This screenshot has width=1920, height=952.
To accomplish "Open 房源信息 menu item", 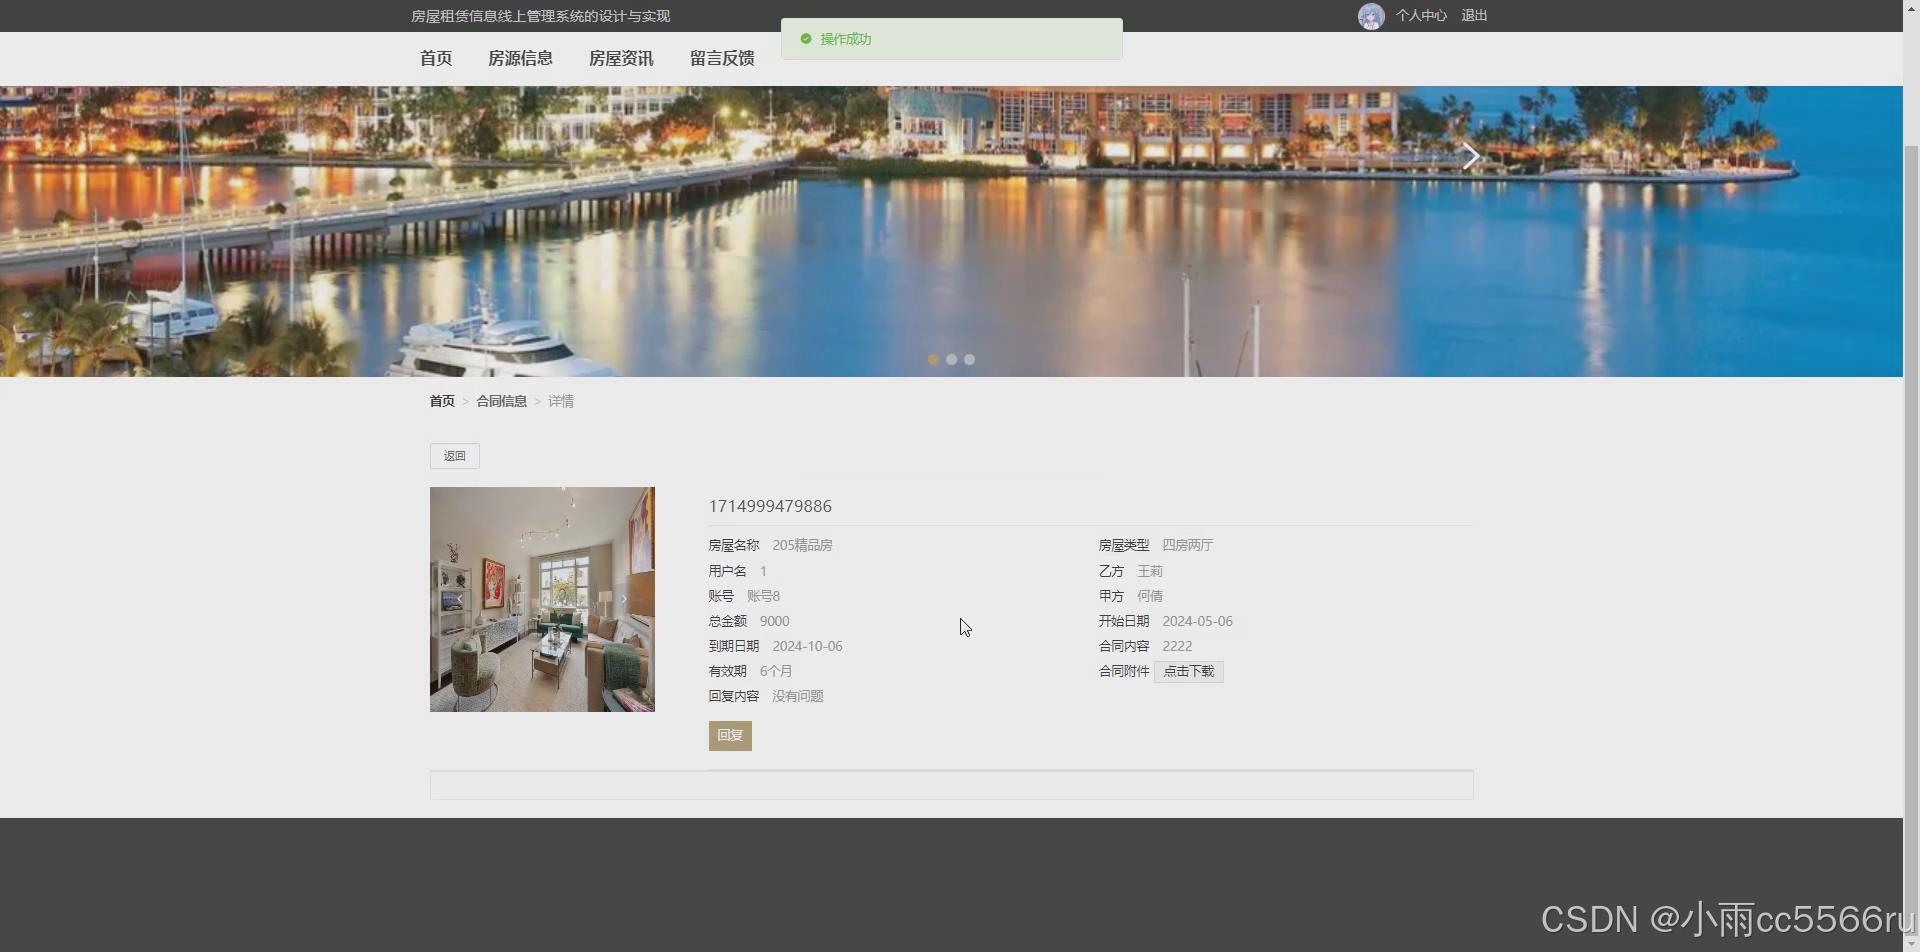I will coord(520,58).
